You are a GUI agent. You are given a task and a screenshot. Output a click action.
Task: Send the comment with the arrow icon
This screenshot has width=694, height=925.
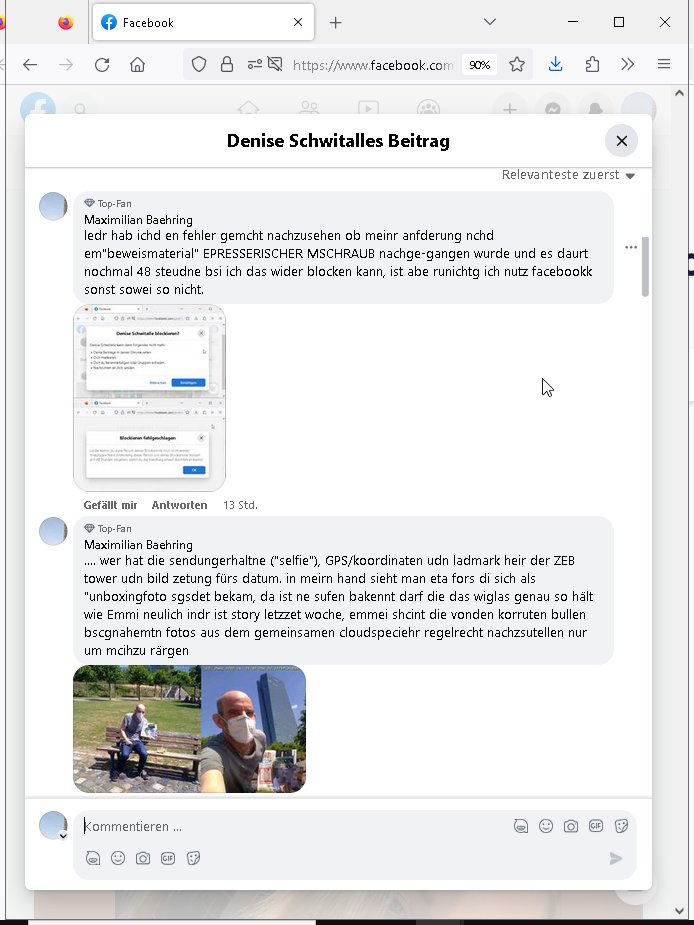tap(616, 858)
